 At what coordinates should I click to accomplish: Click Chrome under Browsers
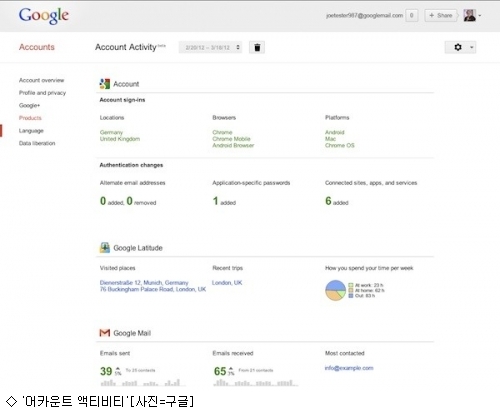pos(222,132)
